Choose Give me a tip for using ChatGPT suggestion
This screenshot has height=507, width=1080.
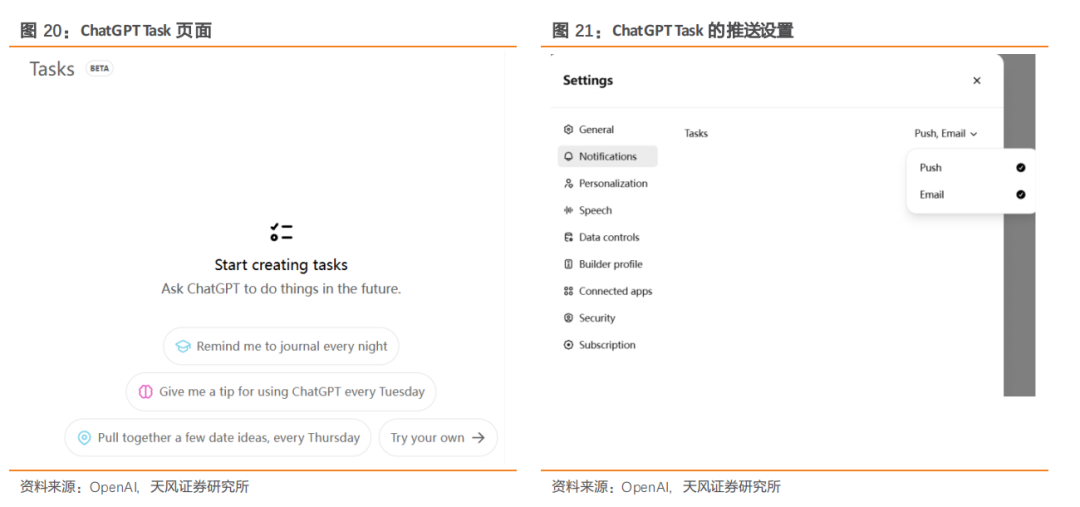pos(281,391)
